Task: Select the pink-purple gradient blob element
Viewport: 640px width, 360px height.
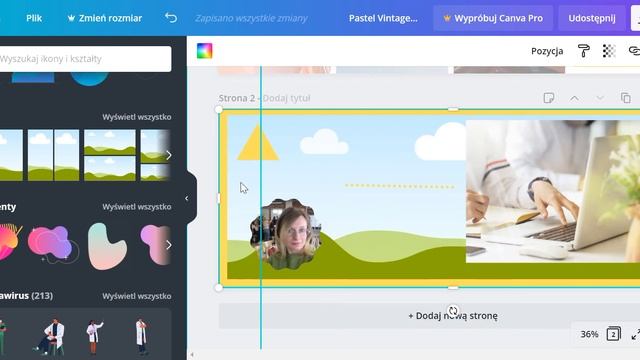Action: 53,244
